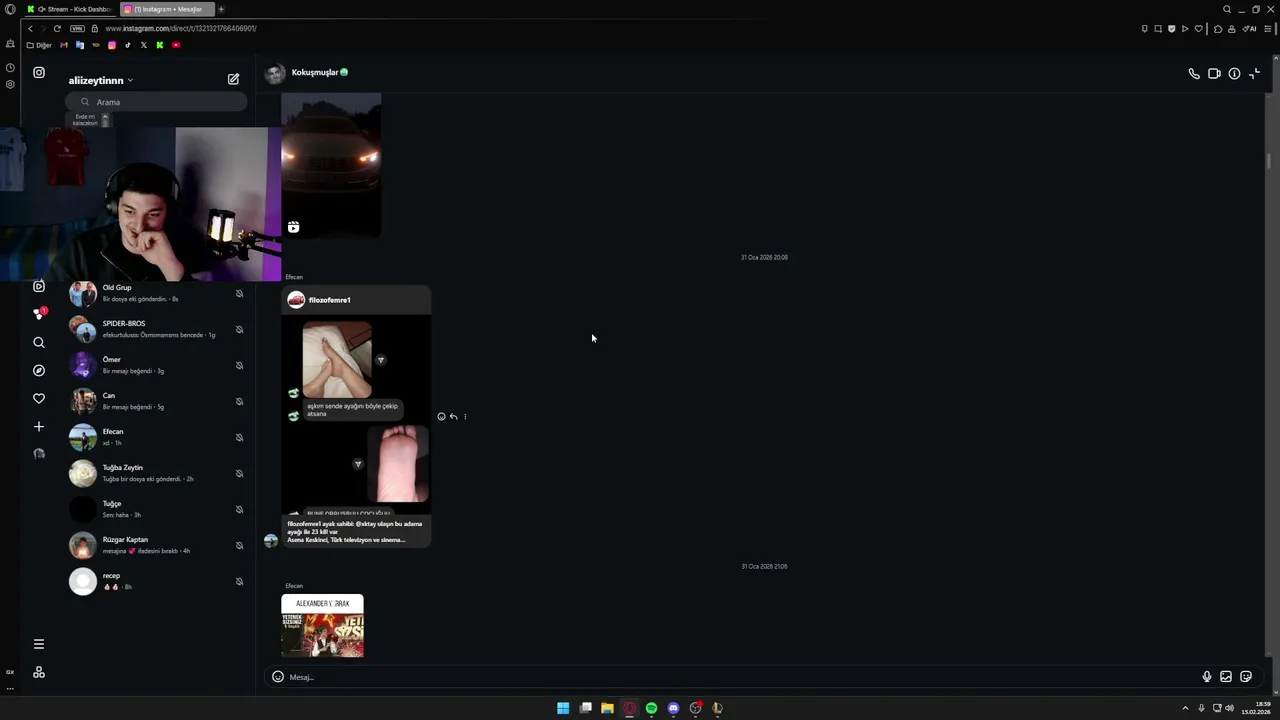Image resolution: width=1280 pixels, height=720 pixels.
Task: Toggle mute on Old Grup chat
Action: (x=239, y=293)
